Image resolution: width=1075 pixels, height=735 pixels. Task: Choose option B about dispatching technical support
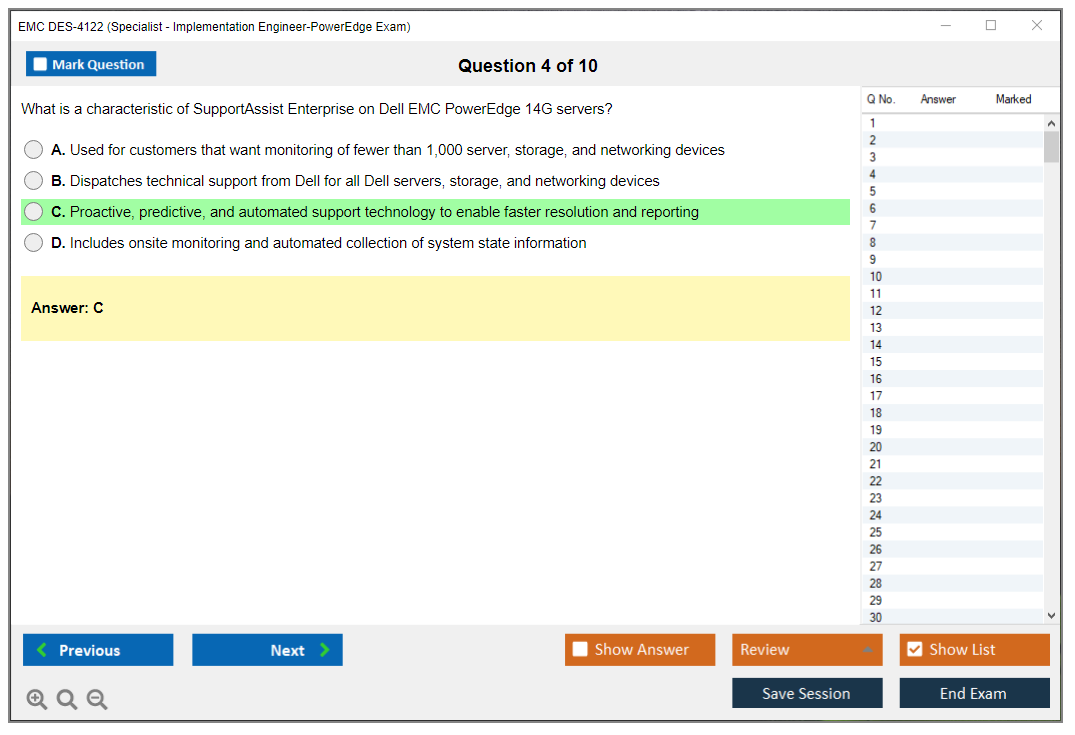(34, 181)
